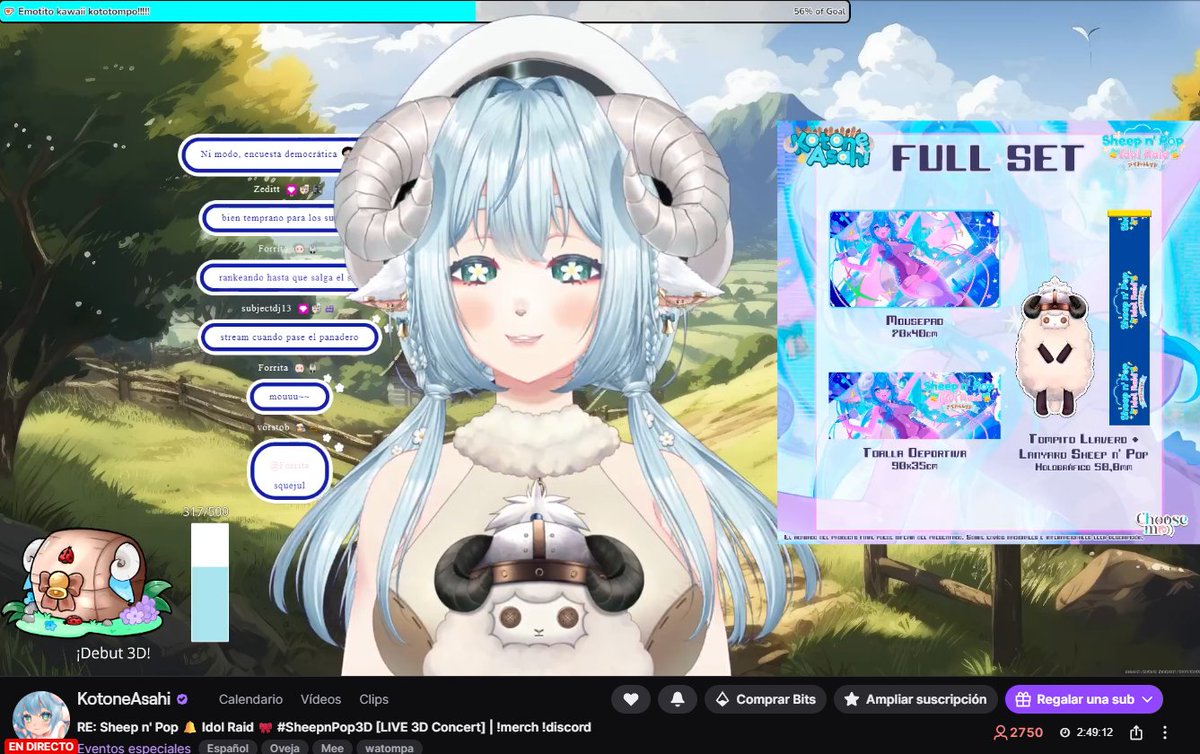Click the stream title RE: Sheep n' Pop
1200x754 pixels.
pos(334,727)
